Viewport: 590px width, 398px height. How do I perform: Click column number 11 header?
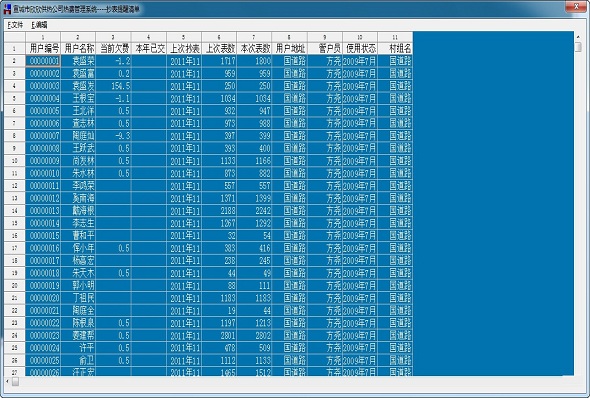coord(395,37)
